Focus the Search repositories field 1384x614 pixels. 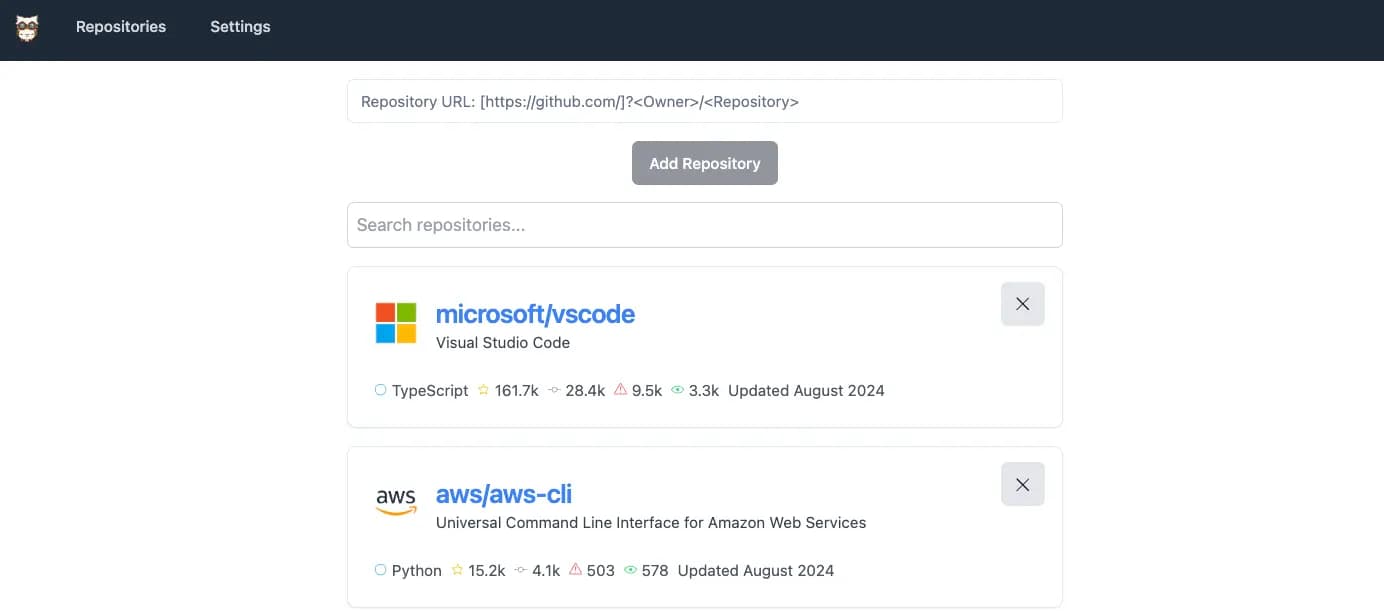(704, 225)
